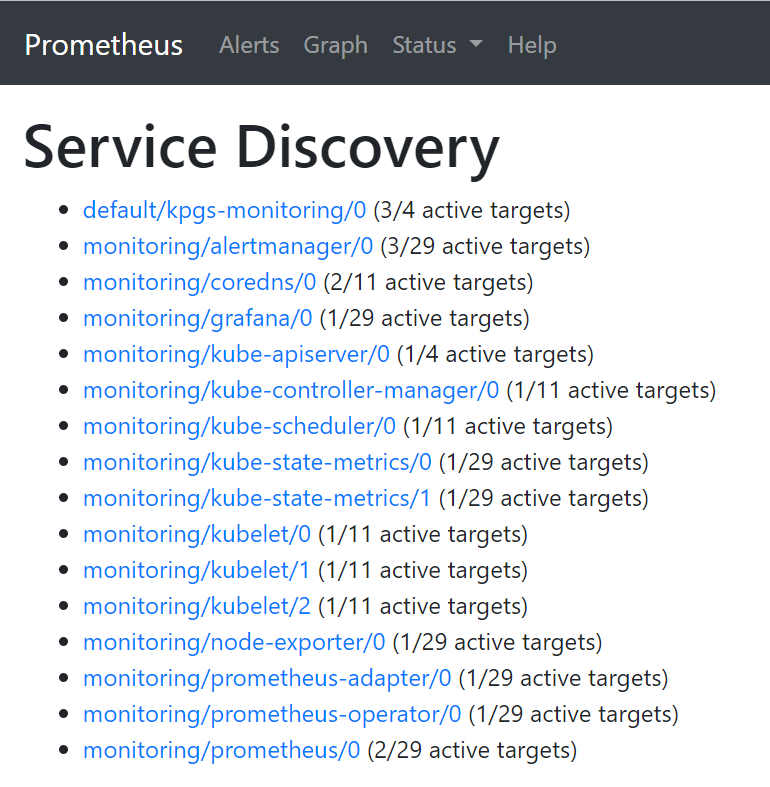Click the monitoring/grafana/0 link

click(198, 318)
